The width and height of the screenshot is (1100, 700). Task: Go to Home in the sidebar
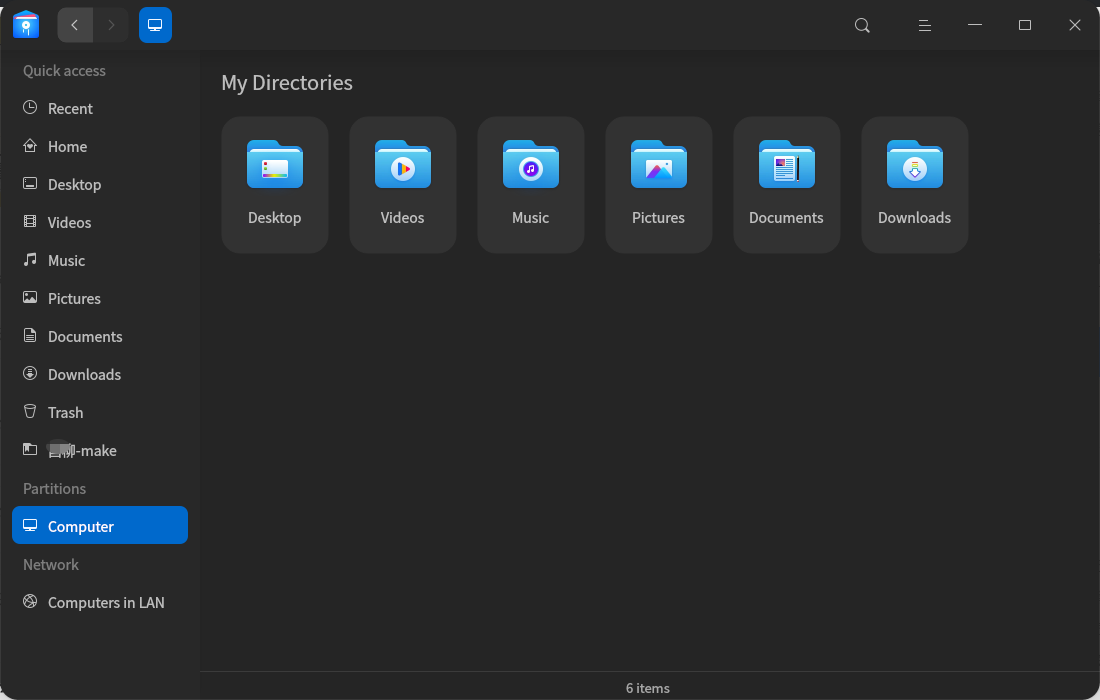click(100, 146)
